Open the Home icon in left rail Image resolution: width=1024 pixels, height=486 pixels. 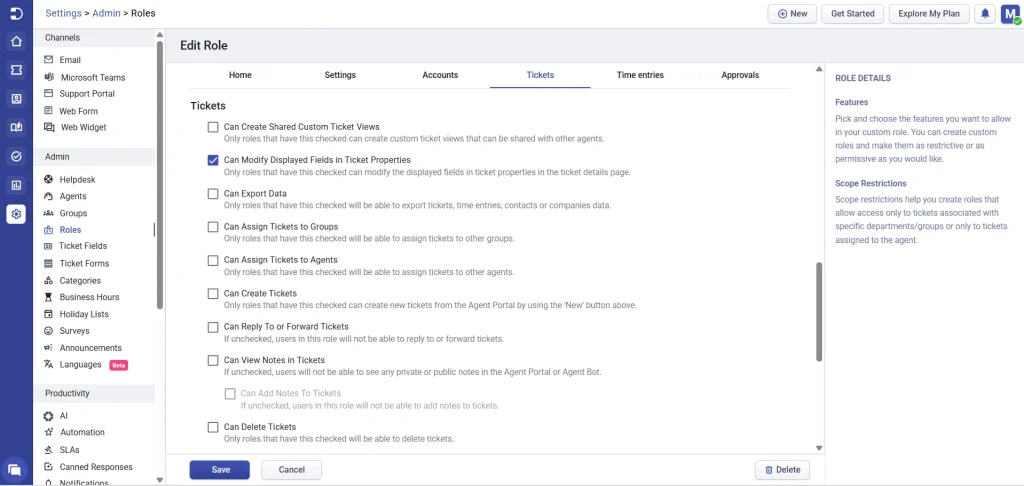coord(16,42)
